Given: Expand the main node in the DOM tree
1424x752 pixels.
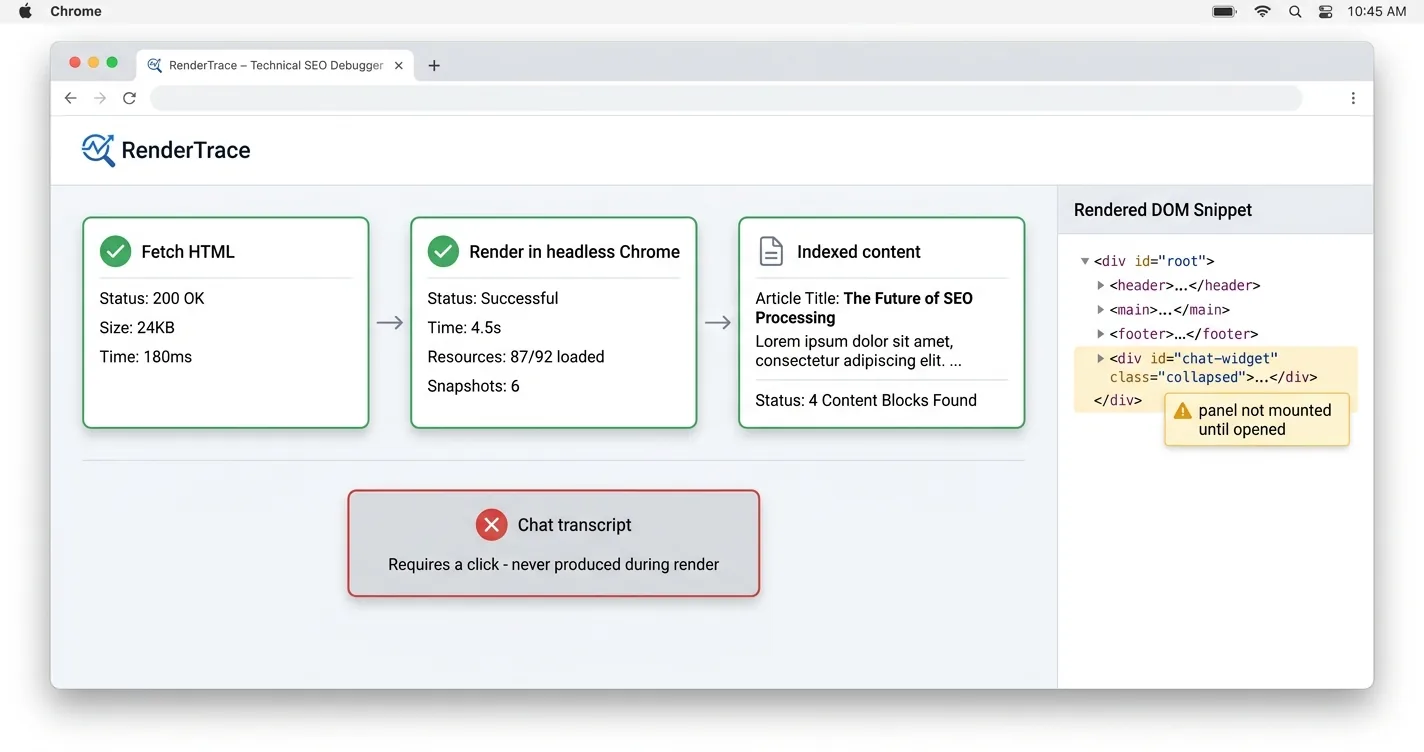Looking at the screenshot, I should click(x=1101, y=310).
